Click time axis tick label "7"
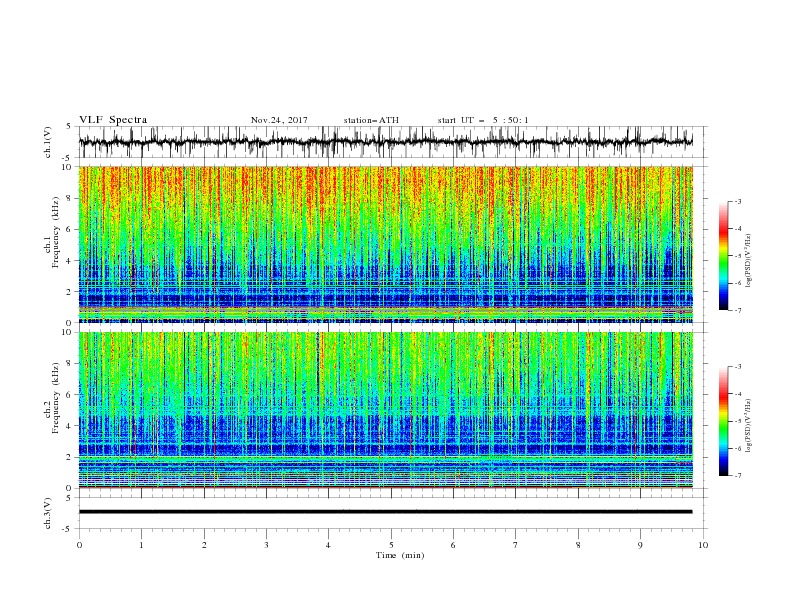 coord(516,545)
